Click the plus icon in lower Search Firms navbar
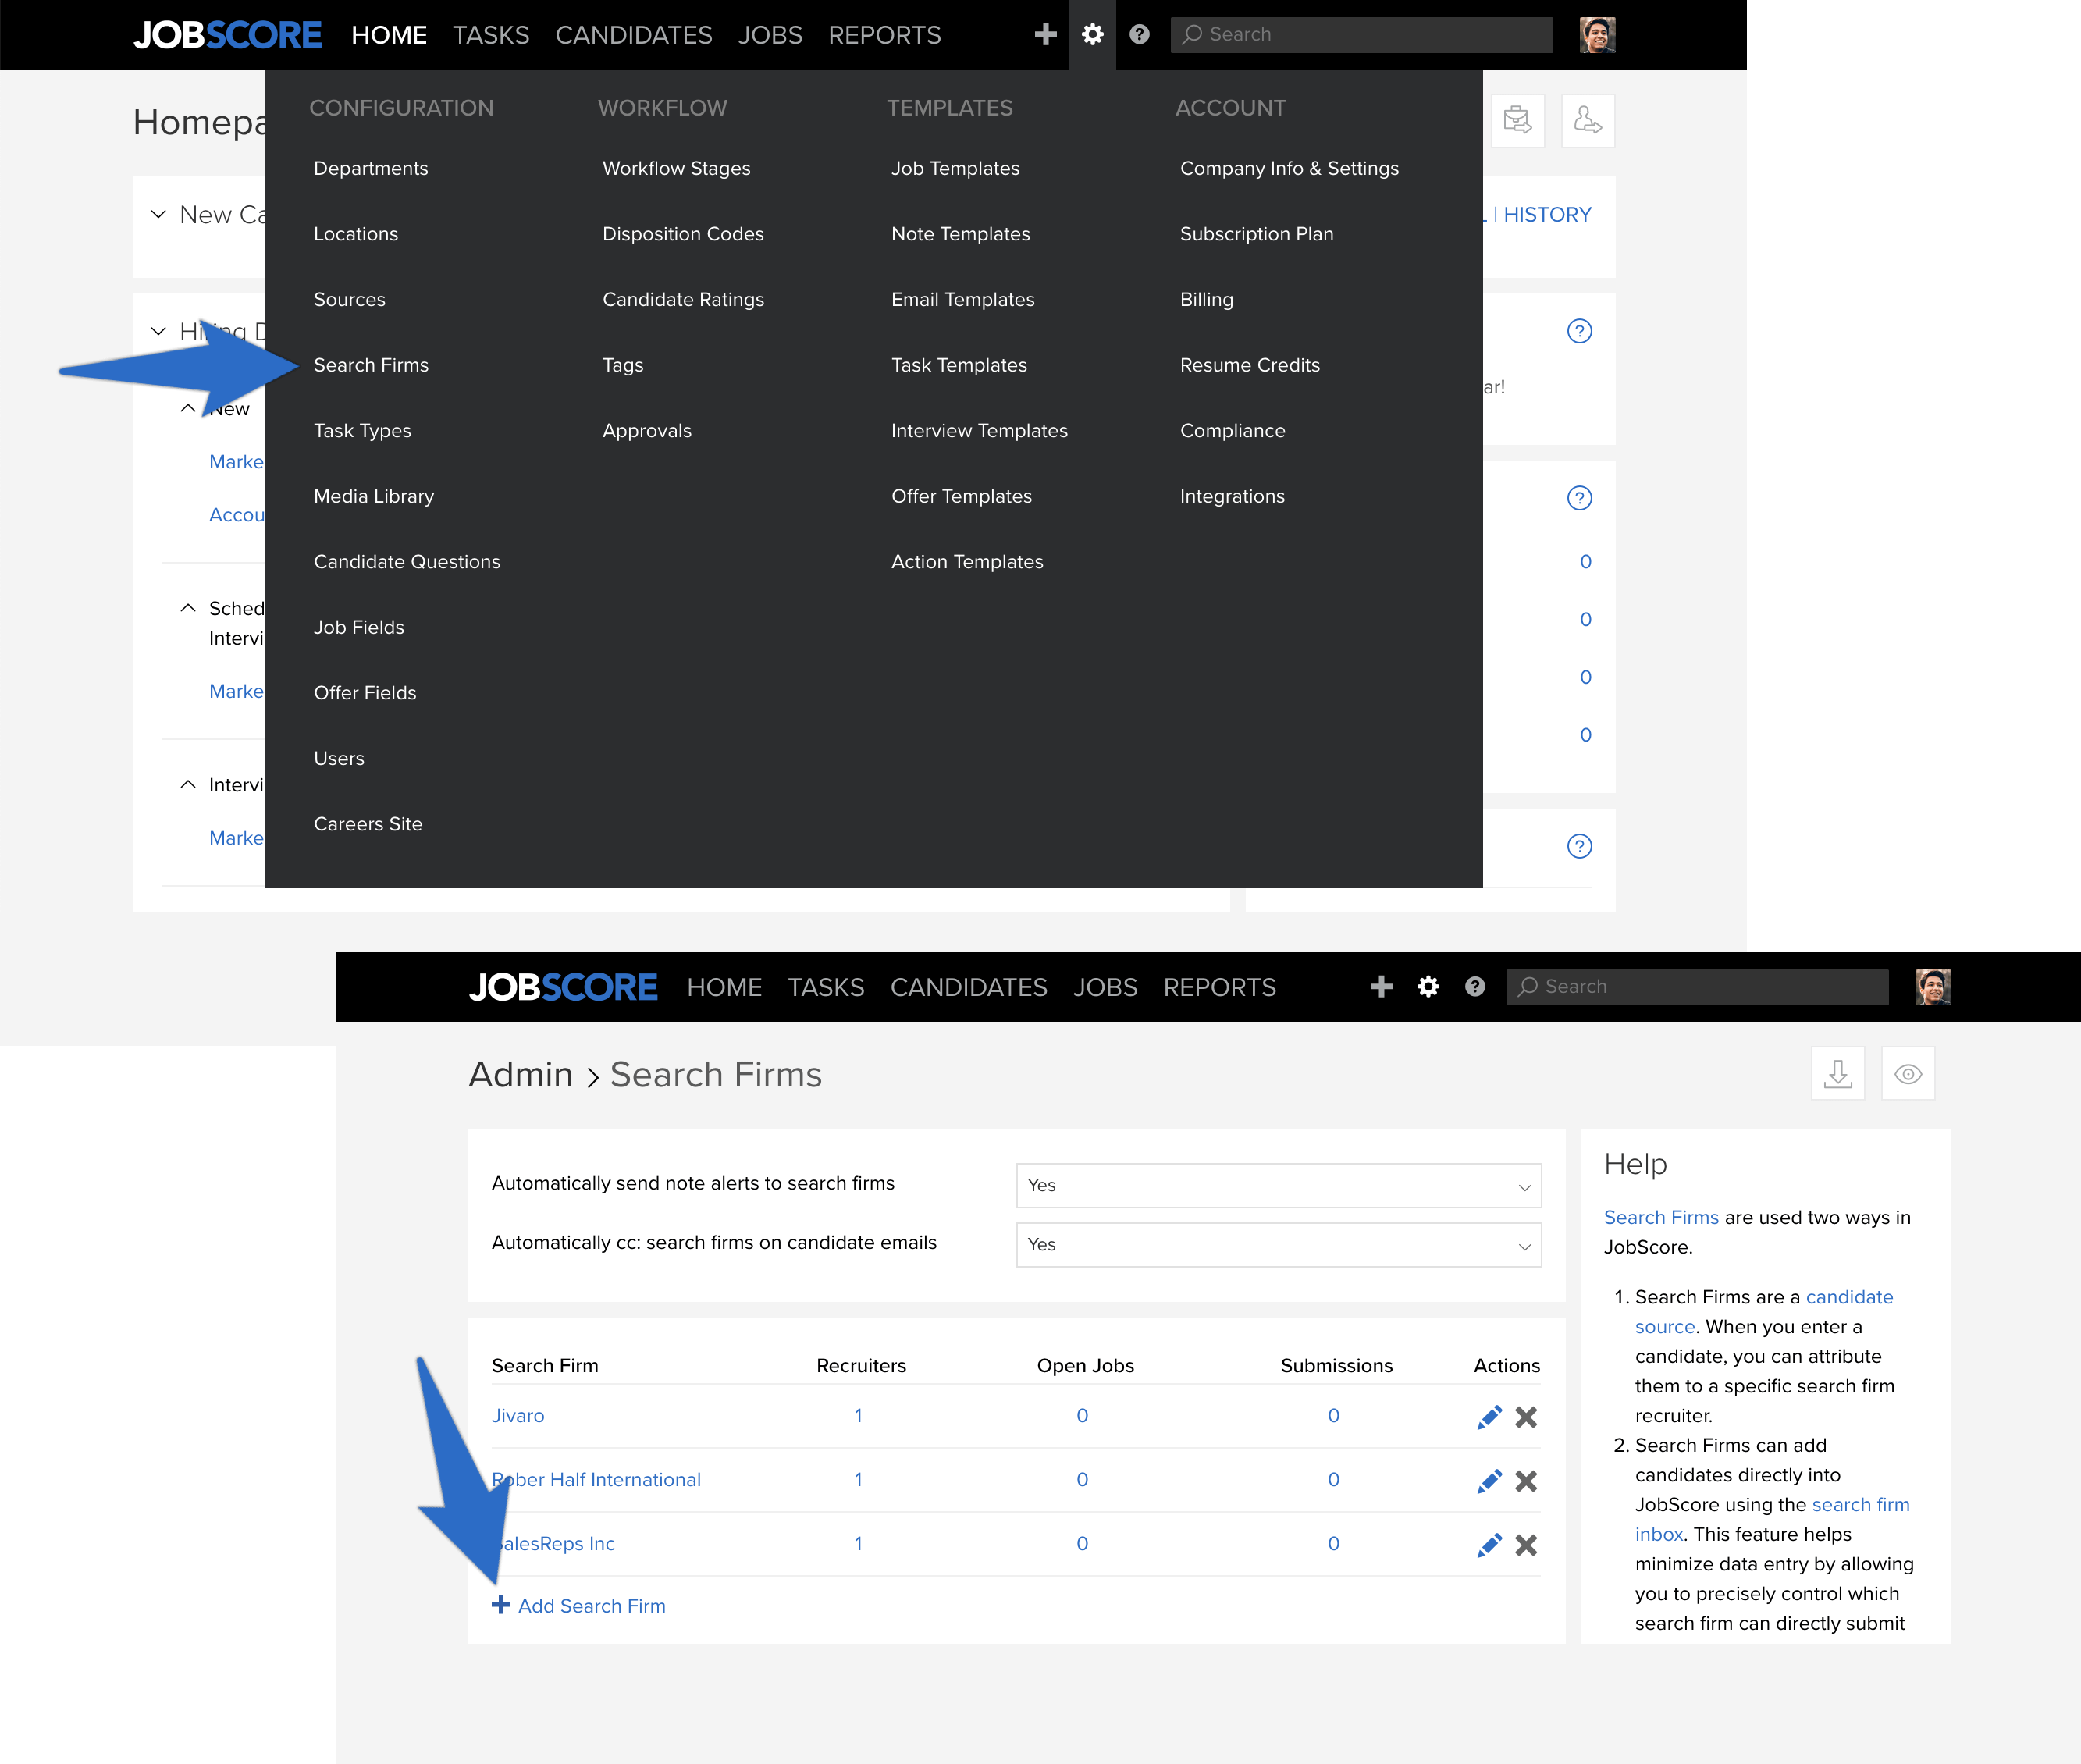Viewport: 2081px width, 1764px height. point(1381,987)
